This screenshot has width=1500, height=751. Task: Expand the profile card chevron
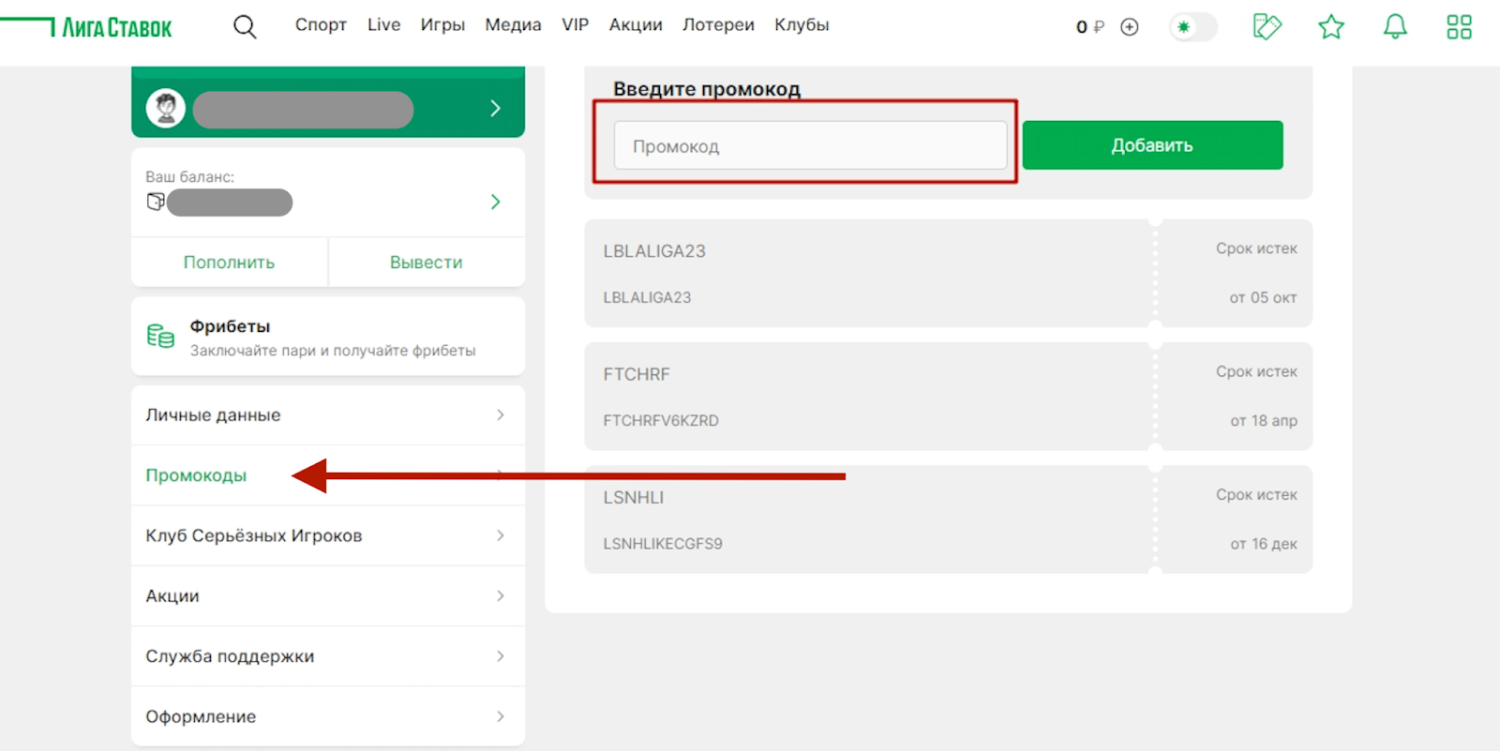click(495, 109)
